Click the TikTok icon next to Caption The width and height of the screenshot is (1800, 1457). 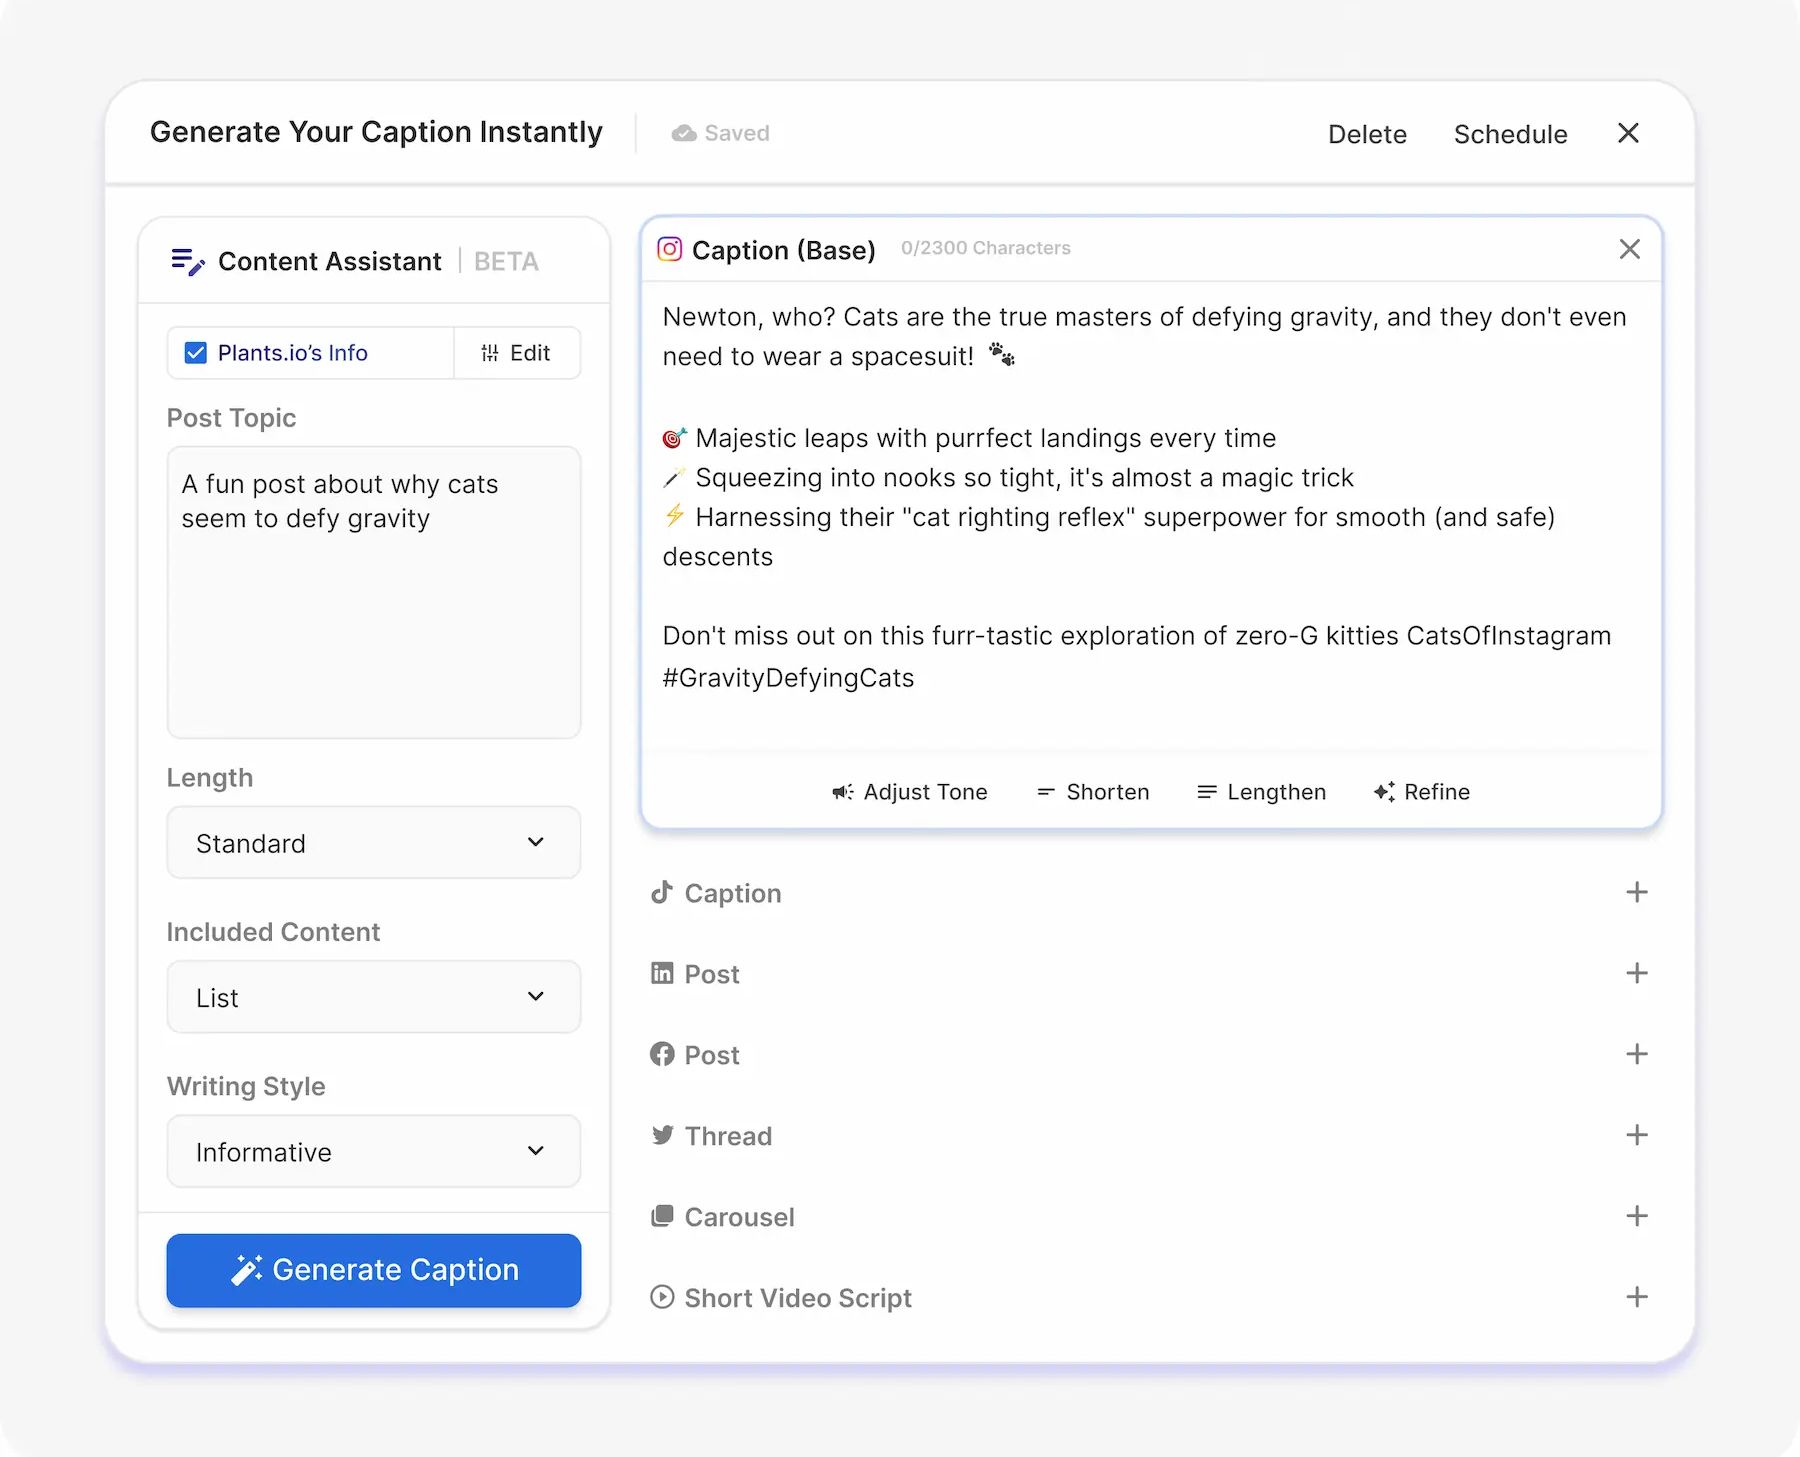click(x=661, y=892)
